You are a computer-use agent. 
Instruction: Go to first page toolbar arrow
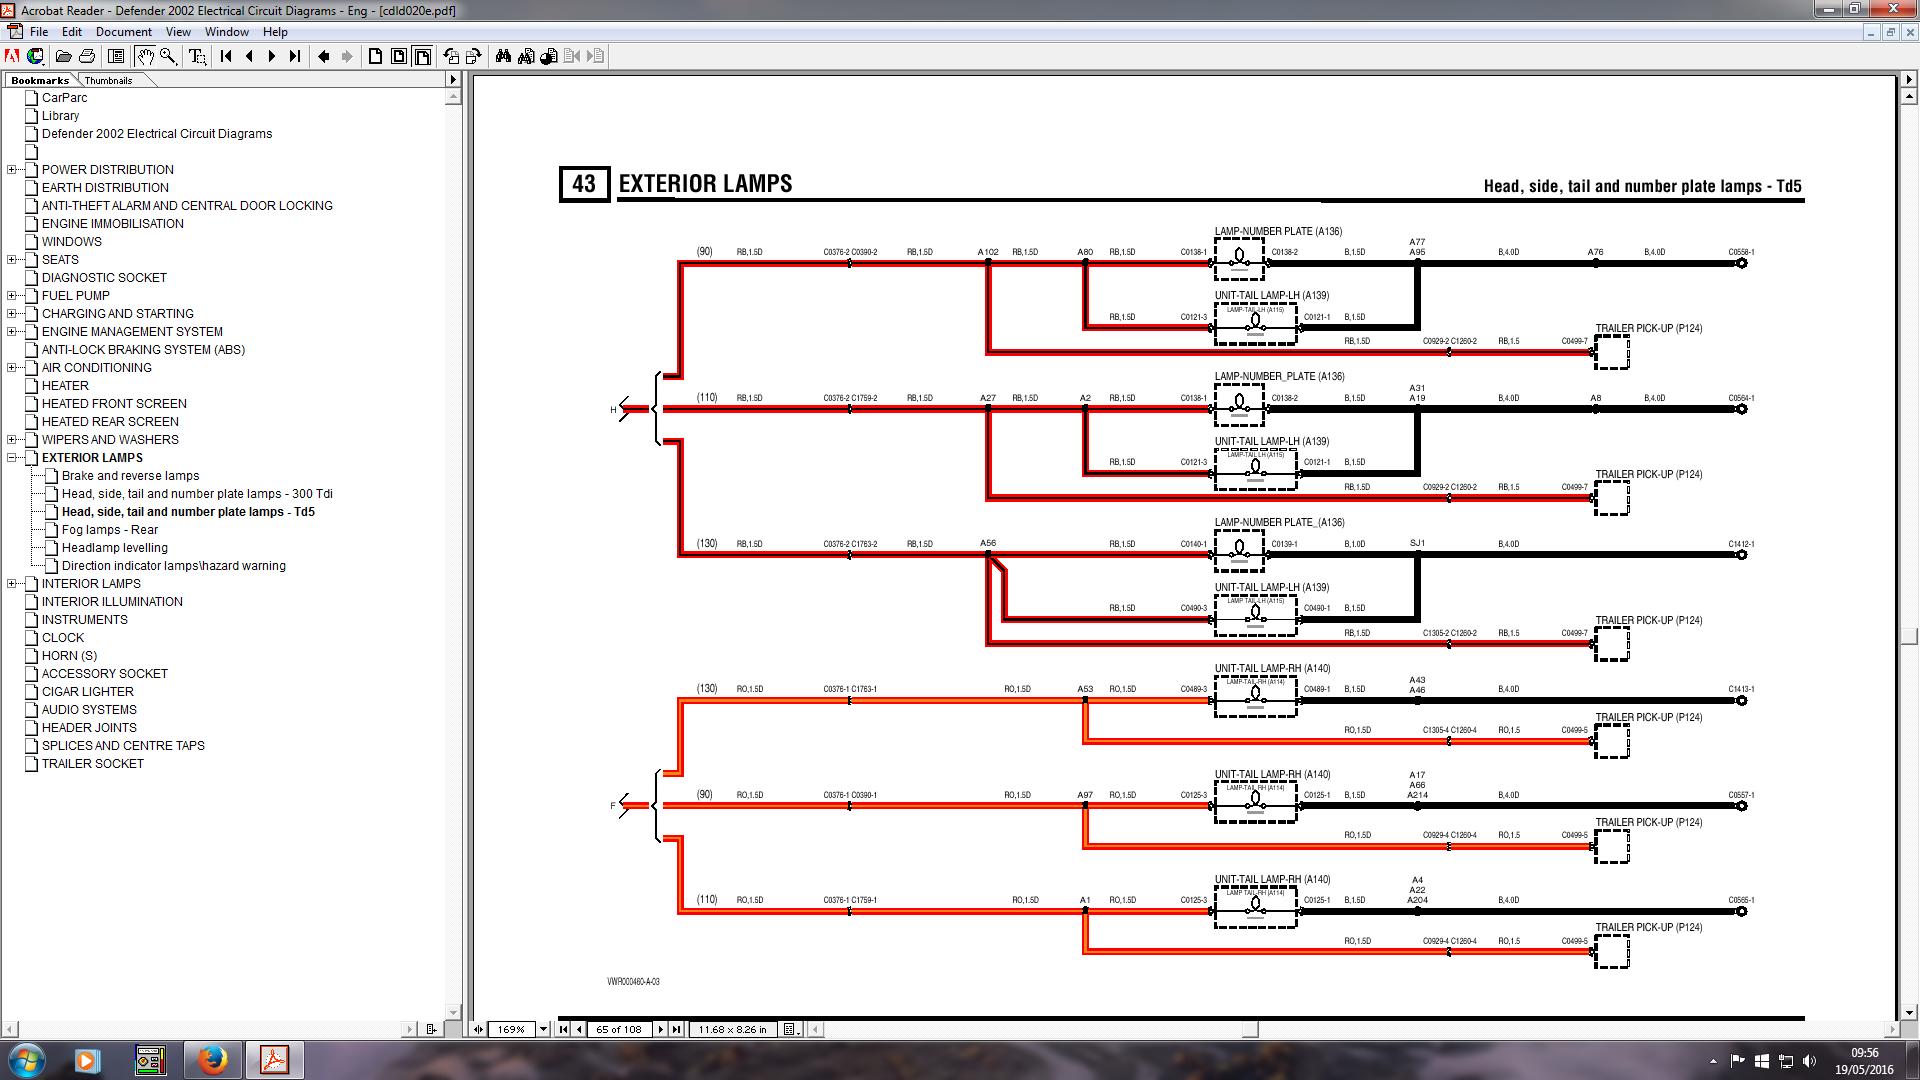[226, 56]
